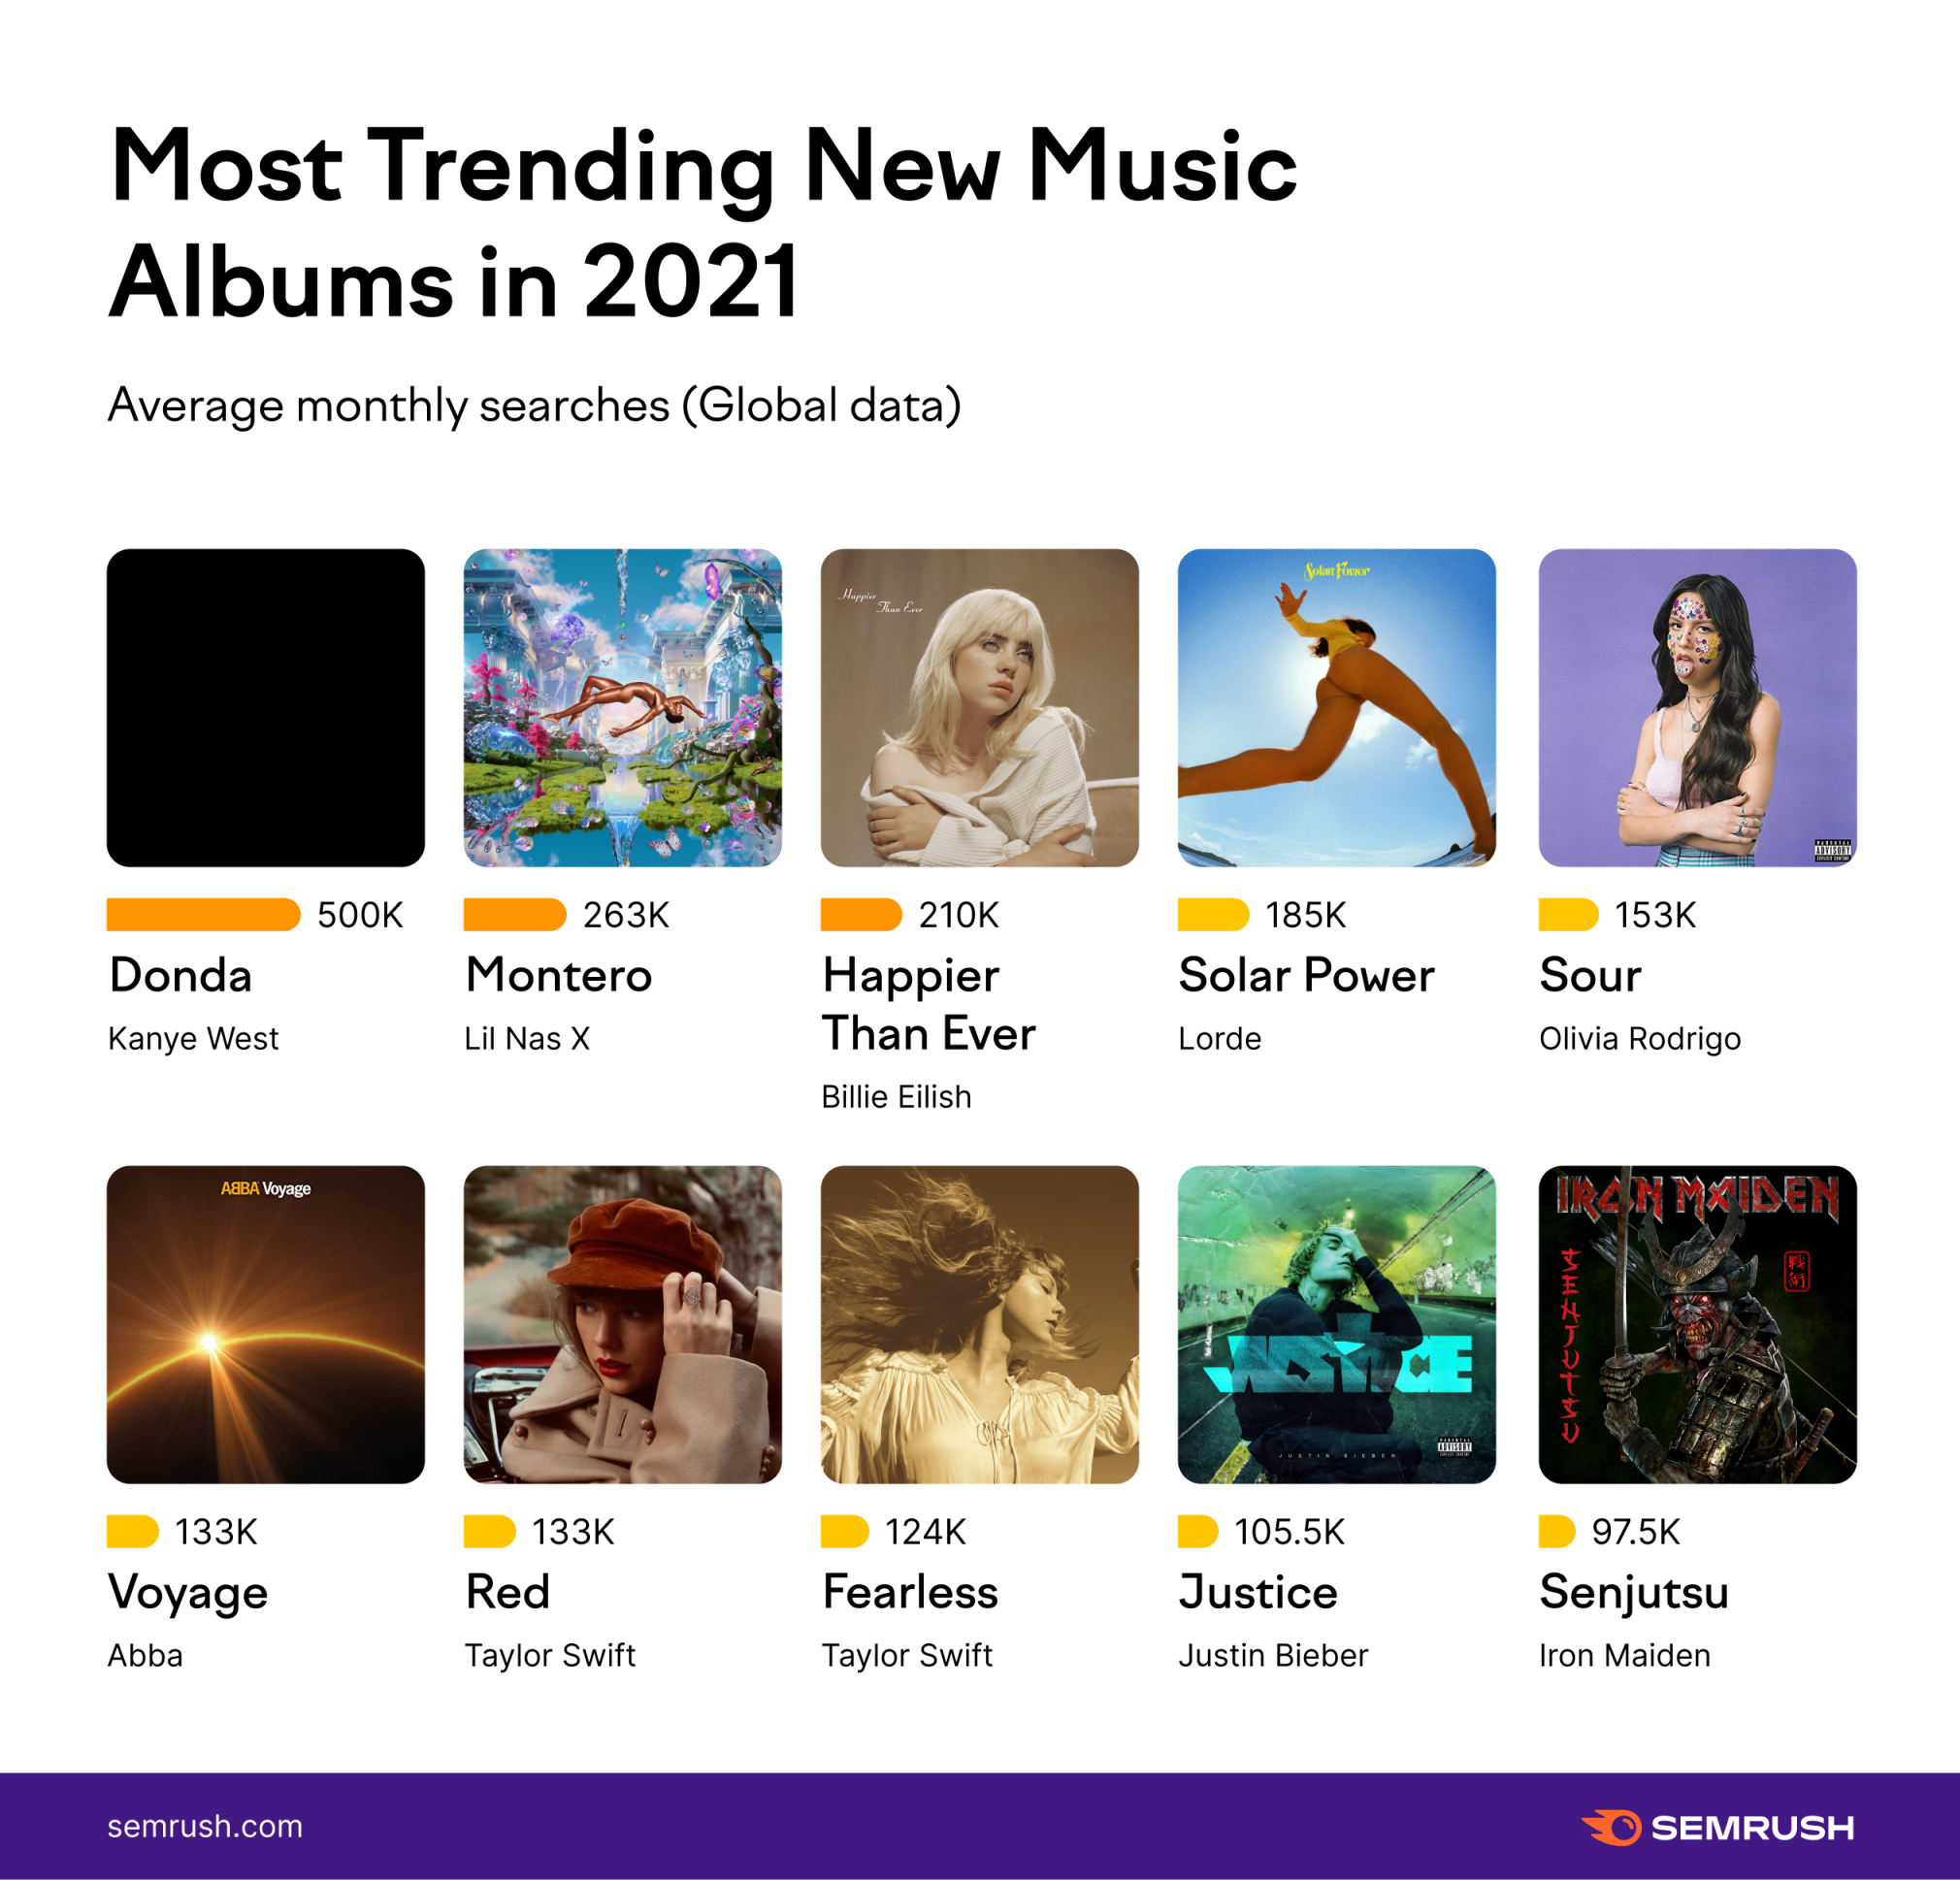1960x1880 pixels.
Task: Click the orange 500K bar for Donda
Action: [203, 914]
